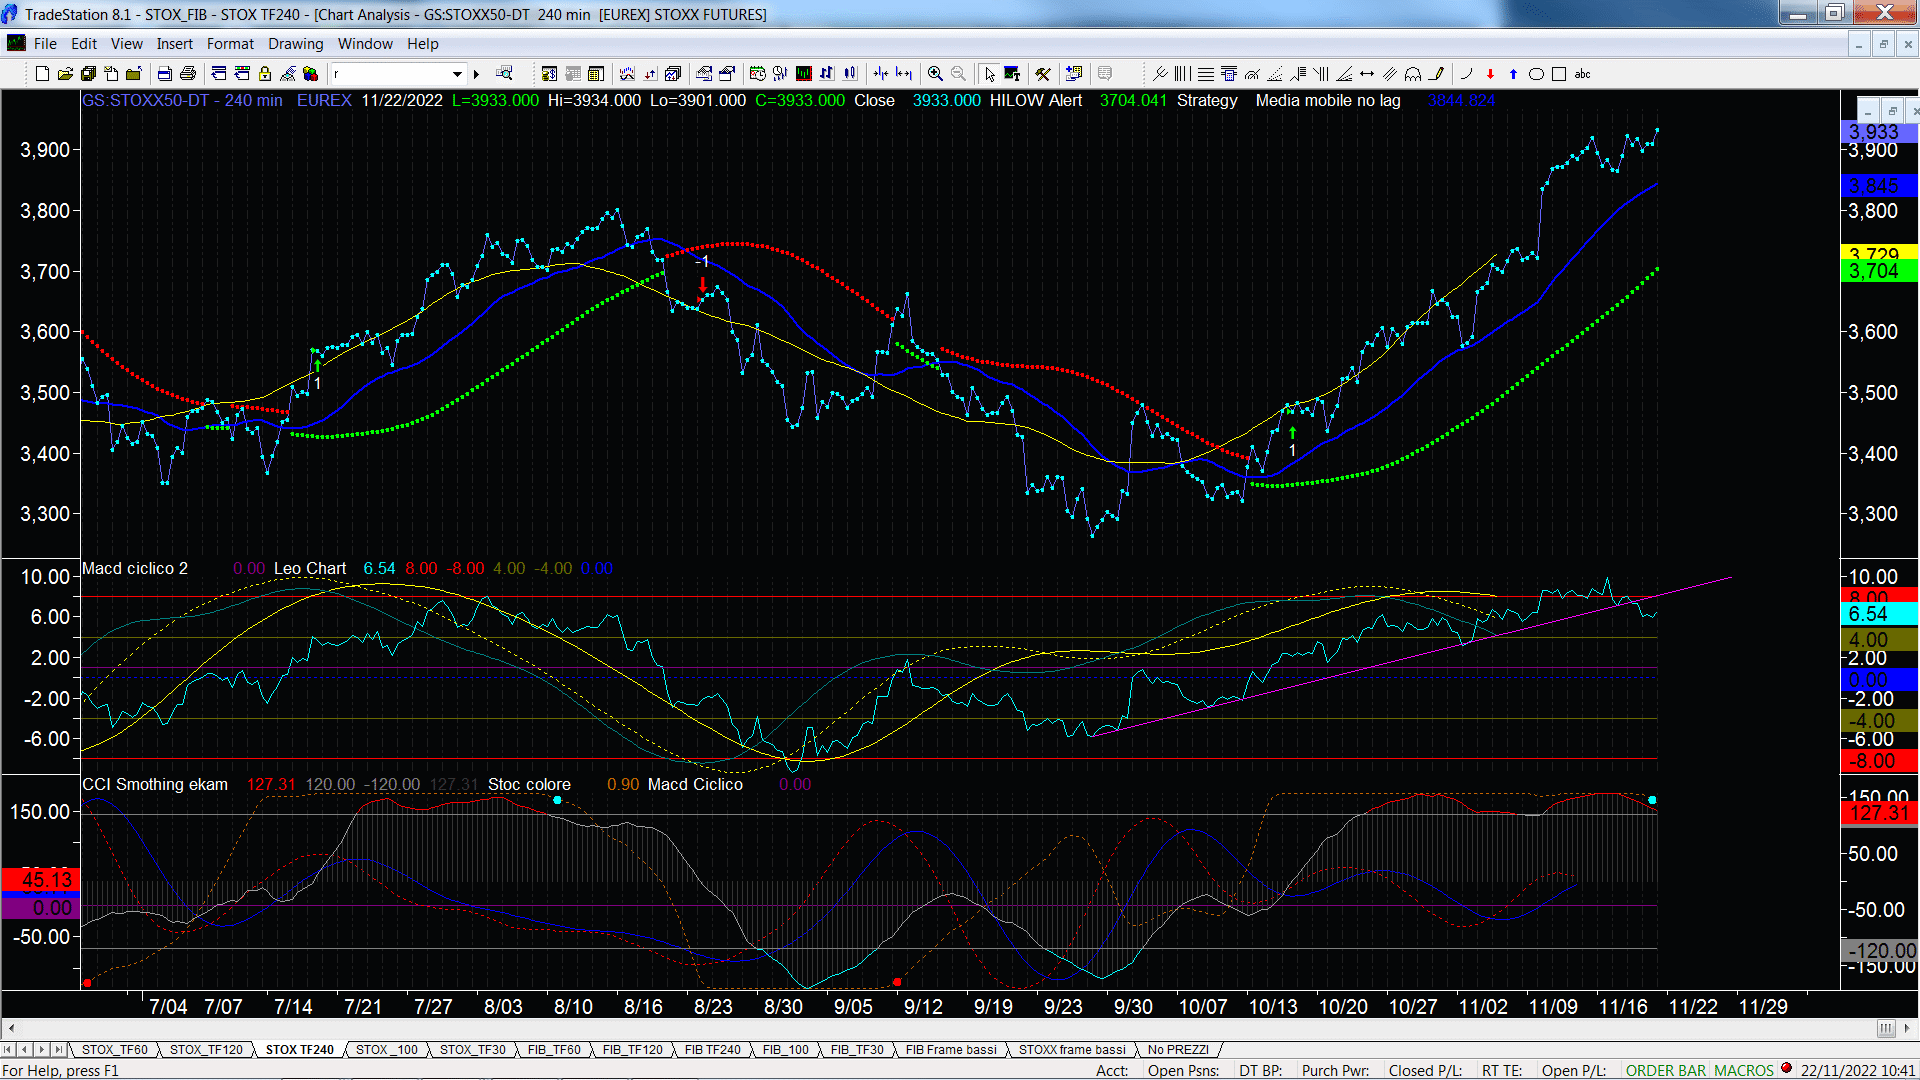The image size is (1920, 1080).
Task: Click the Save All Desktops toolbar icon
Action: pos(88,74)
